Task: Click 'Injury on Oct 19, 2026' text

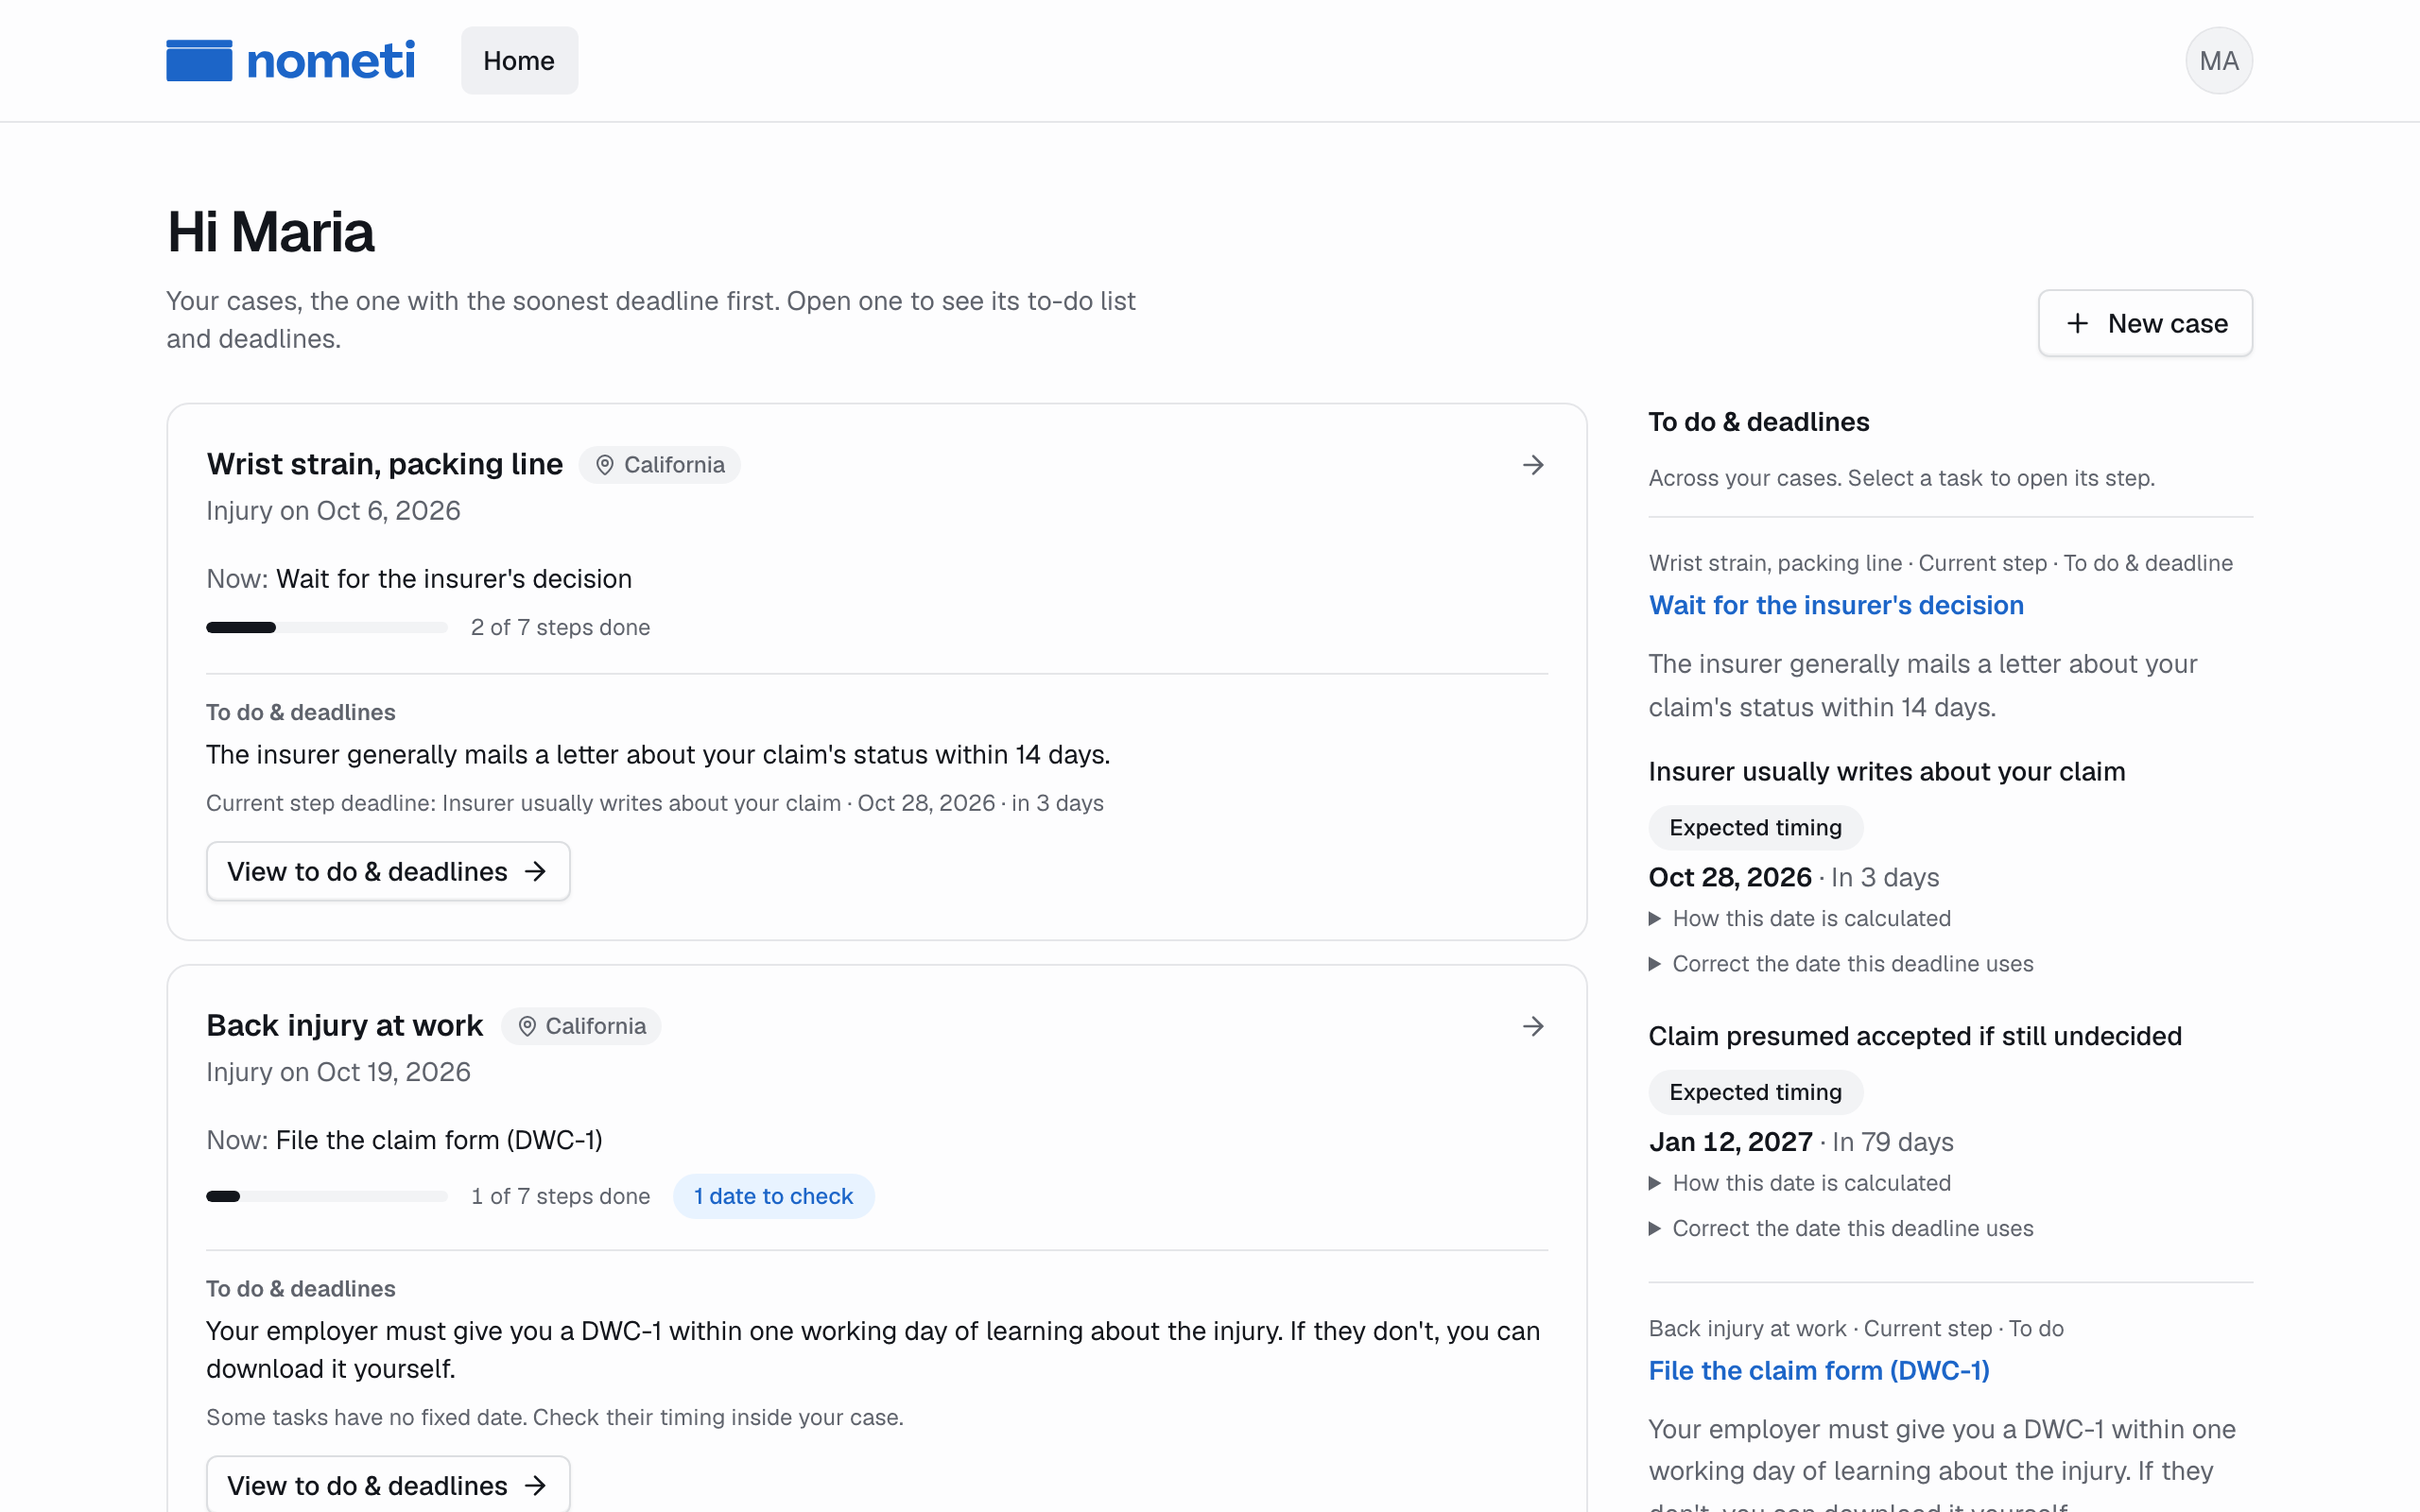Action: pos(338,1072)
